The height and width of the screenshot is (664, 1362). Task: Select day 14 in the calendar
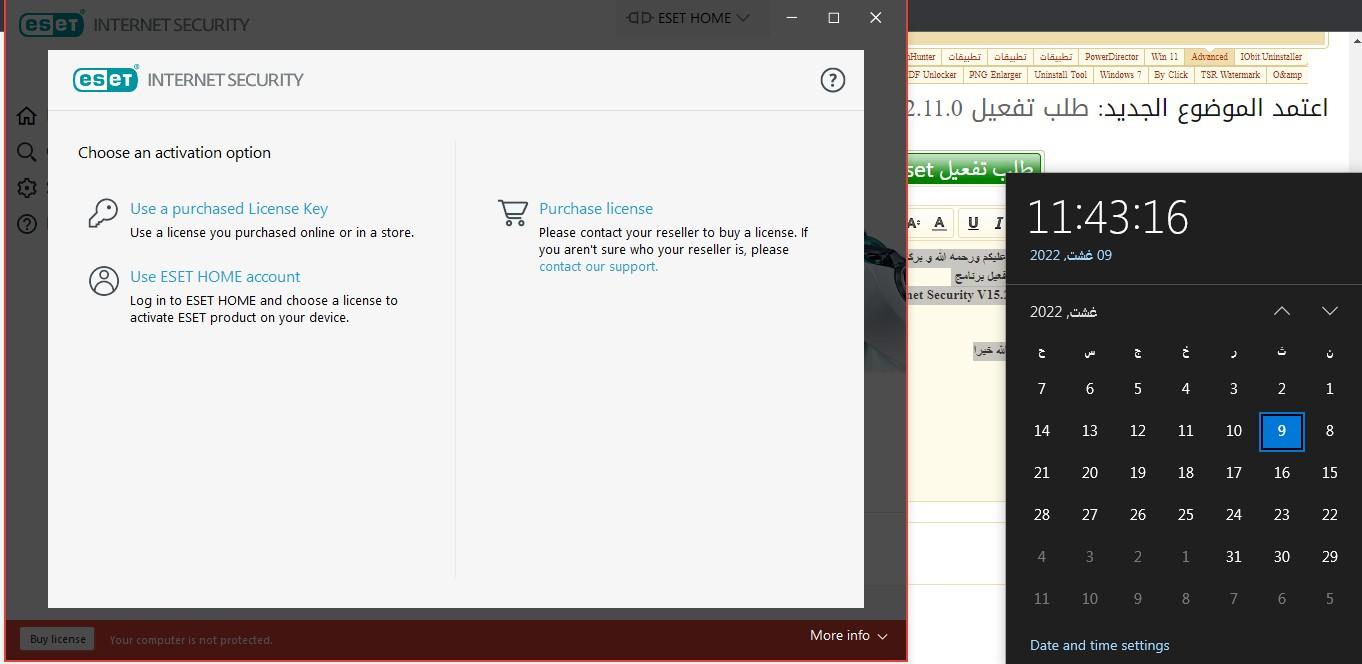[1042, 431]
